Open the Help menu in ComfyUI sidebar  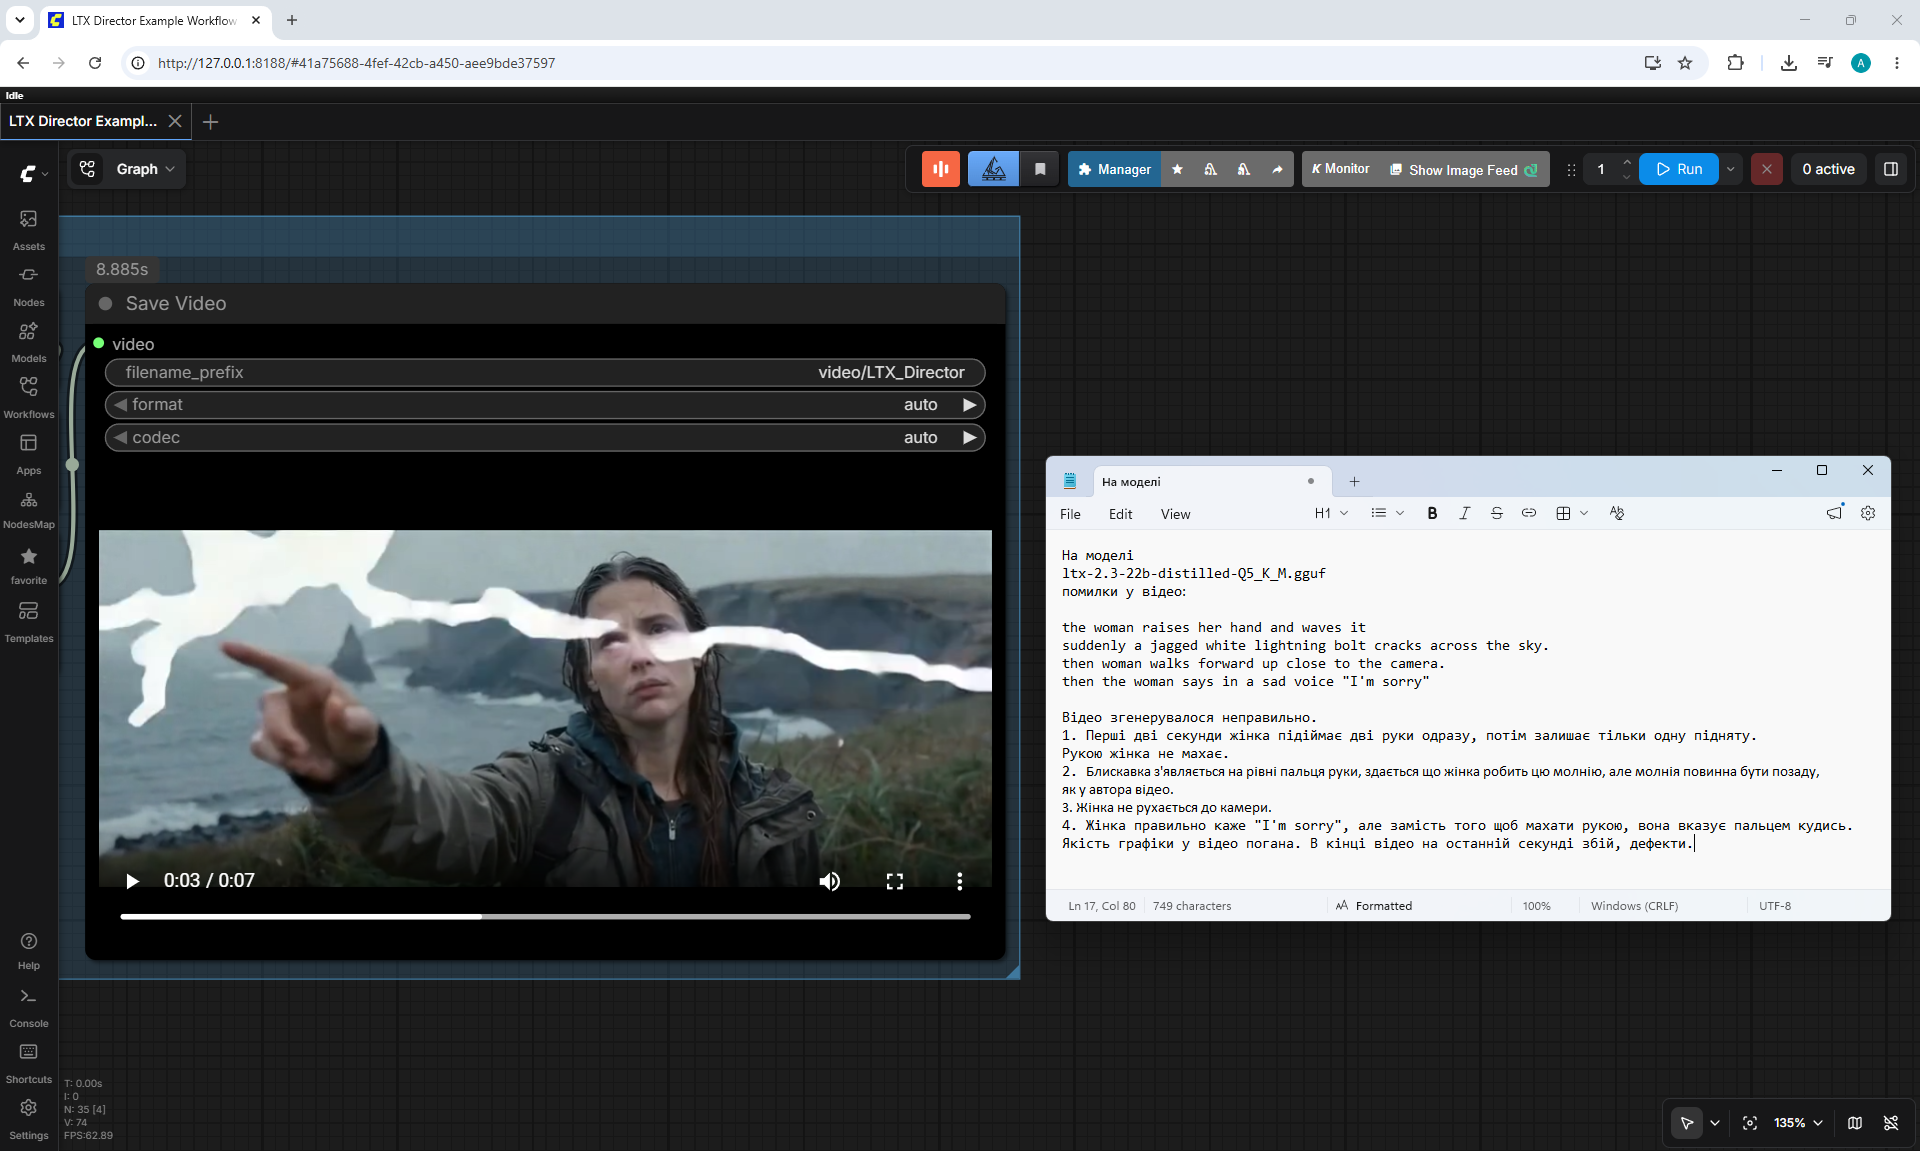[x=29, y=950]
